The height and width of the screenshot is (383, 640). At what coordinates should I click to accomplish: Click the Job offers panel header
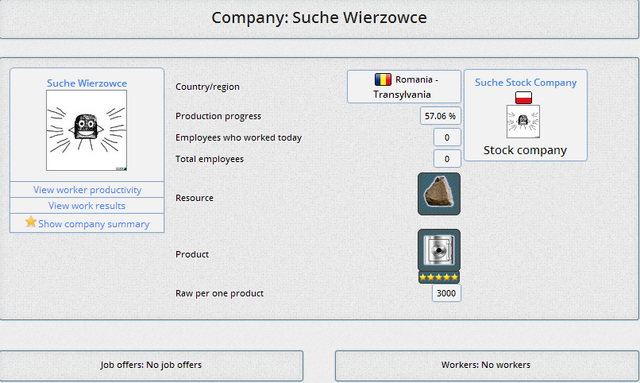point(151,365)
